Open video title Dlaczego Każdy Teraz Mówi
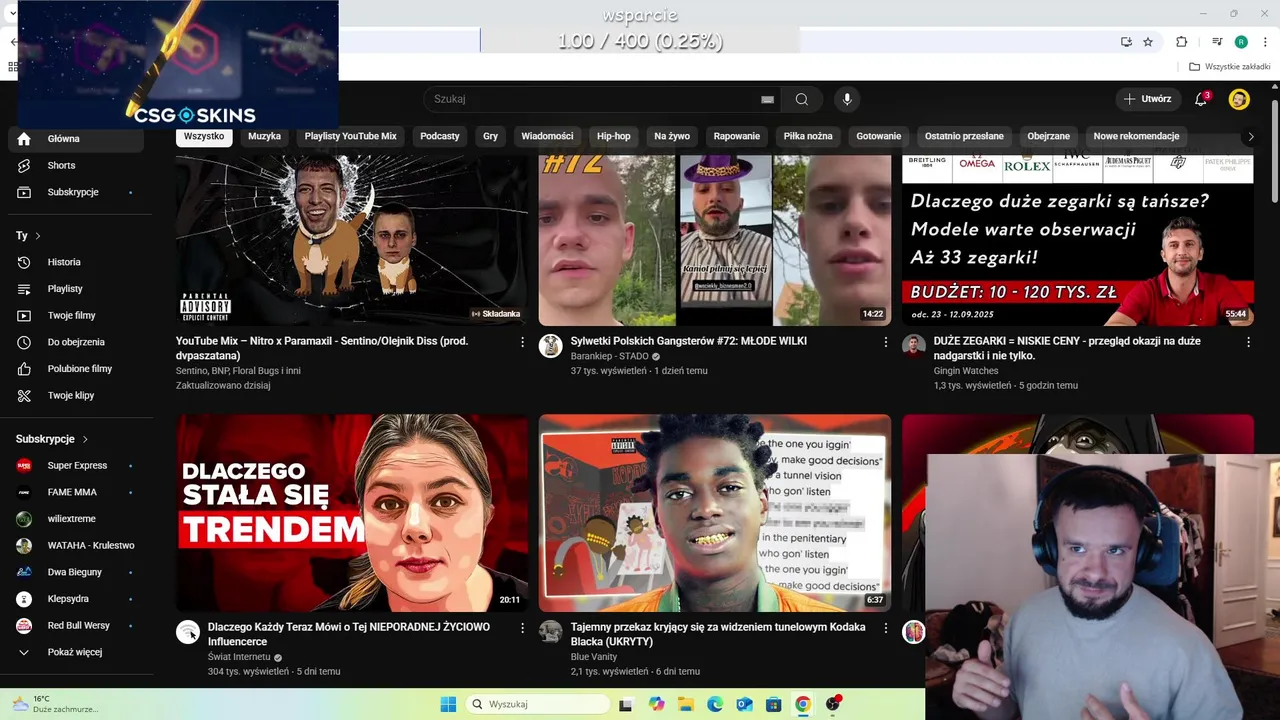The height and width of the screenshot is (720, 1280). [349, 634]
